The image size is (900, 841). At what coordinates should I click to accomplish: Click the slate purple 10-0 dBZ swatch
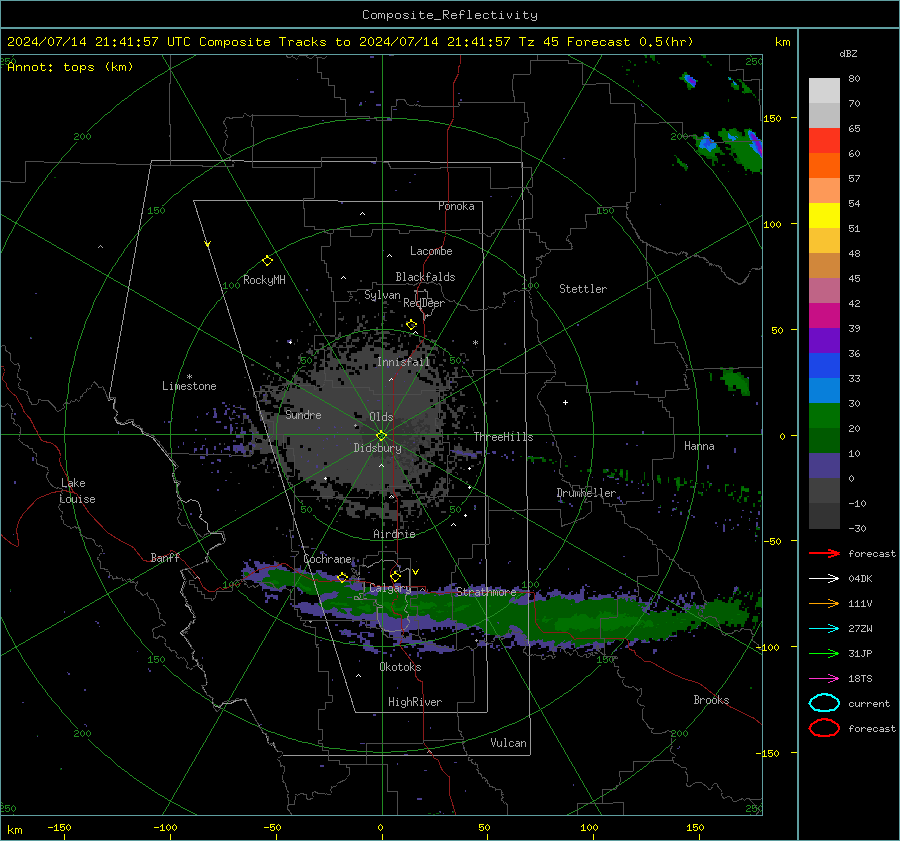[824, 466]
